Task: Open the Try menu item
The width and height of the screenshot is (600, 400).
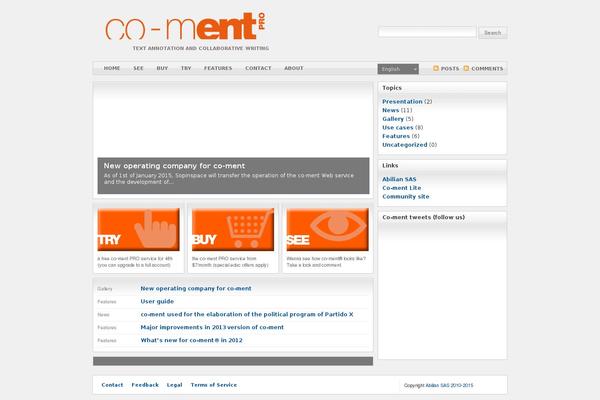Action: pos(186,68)
